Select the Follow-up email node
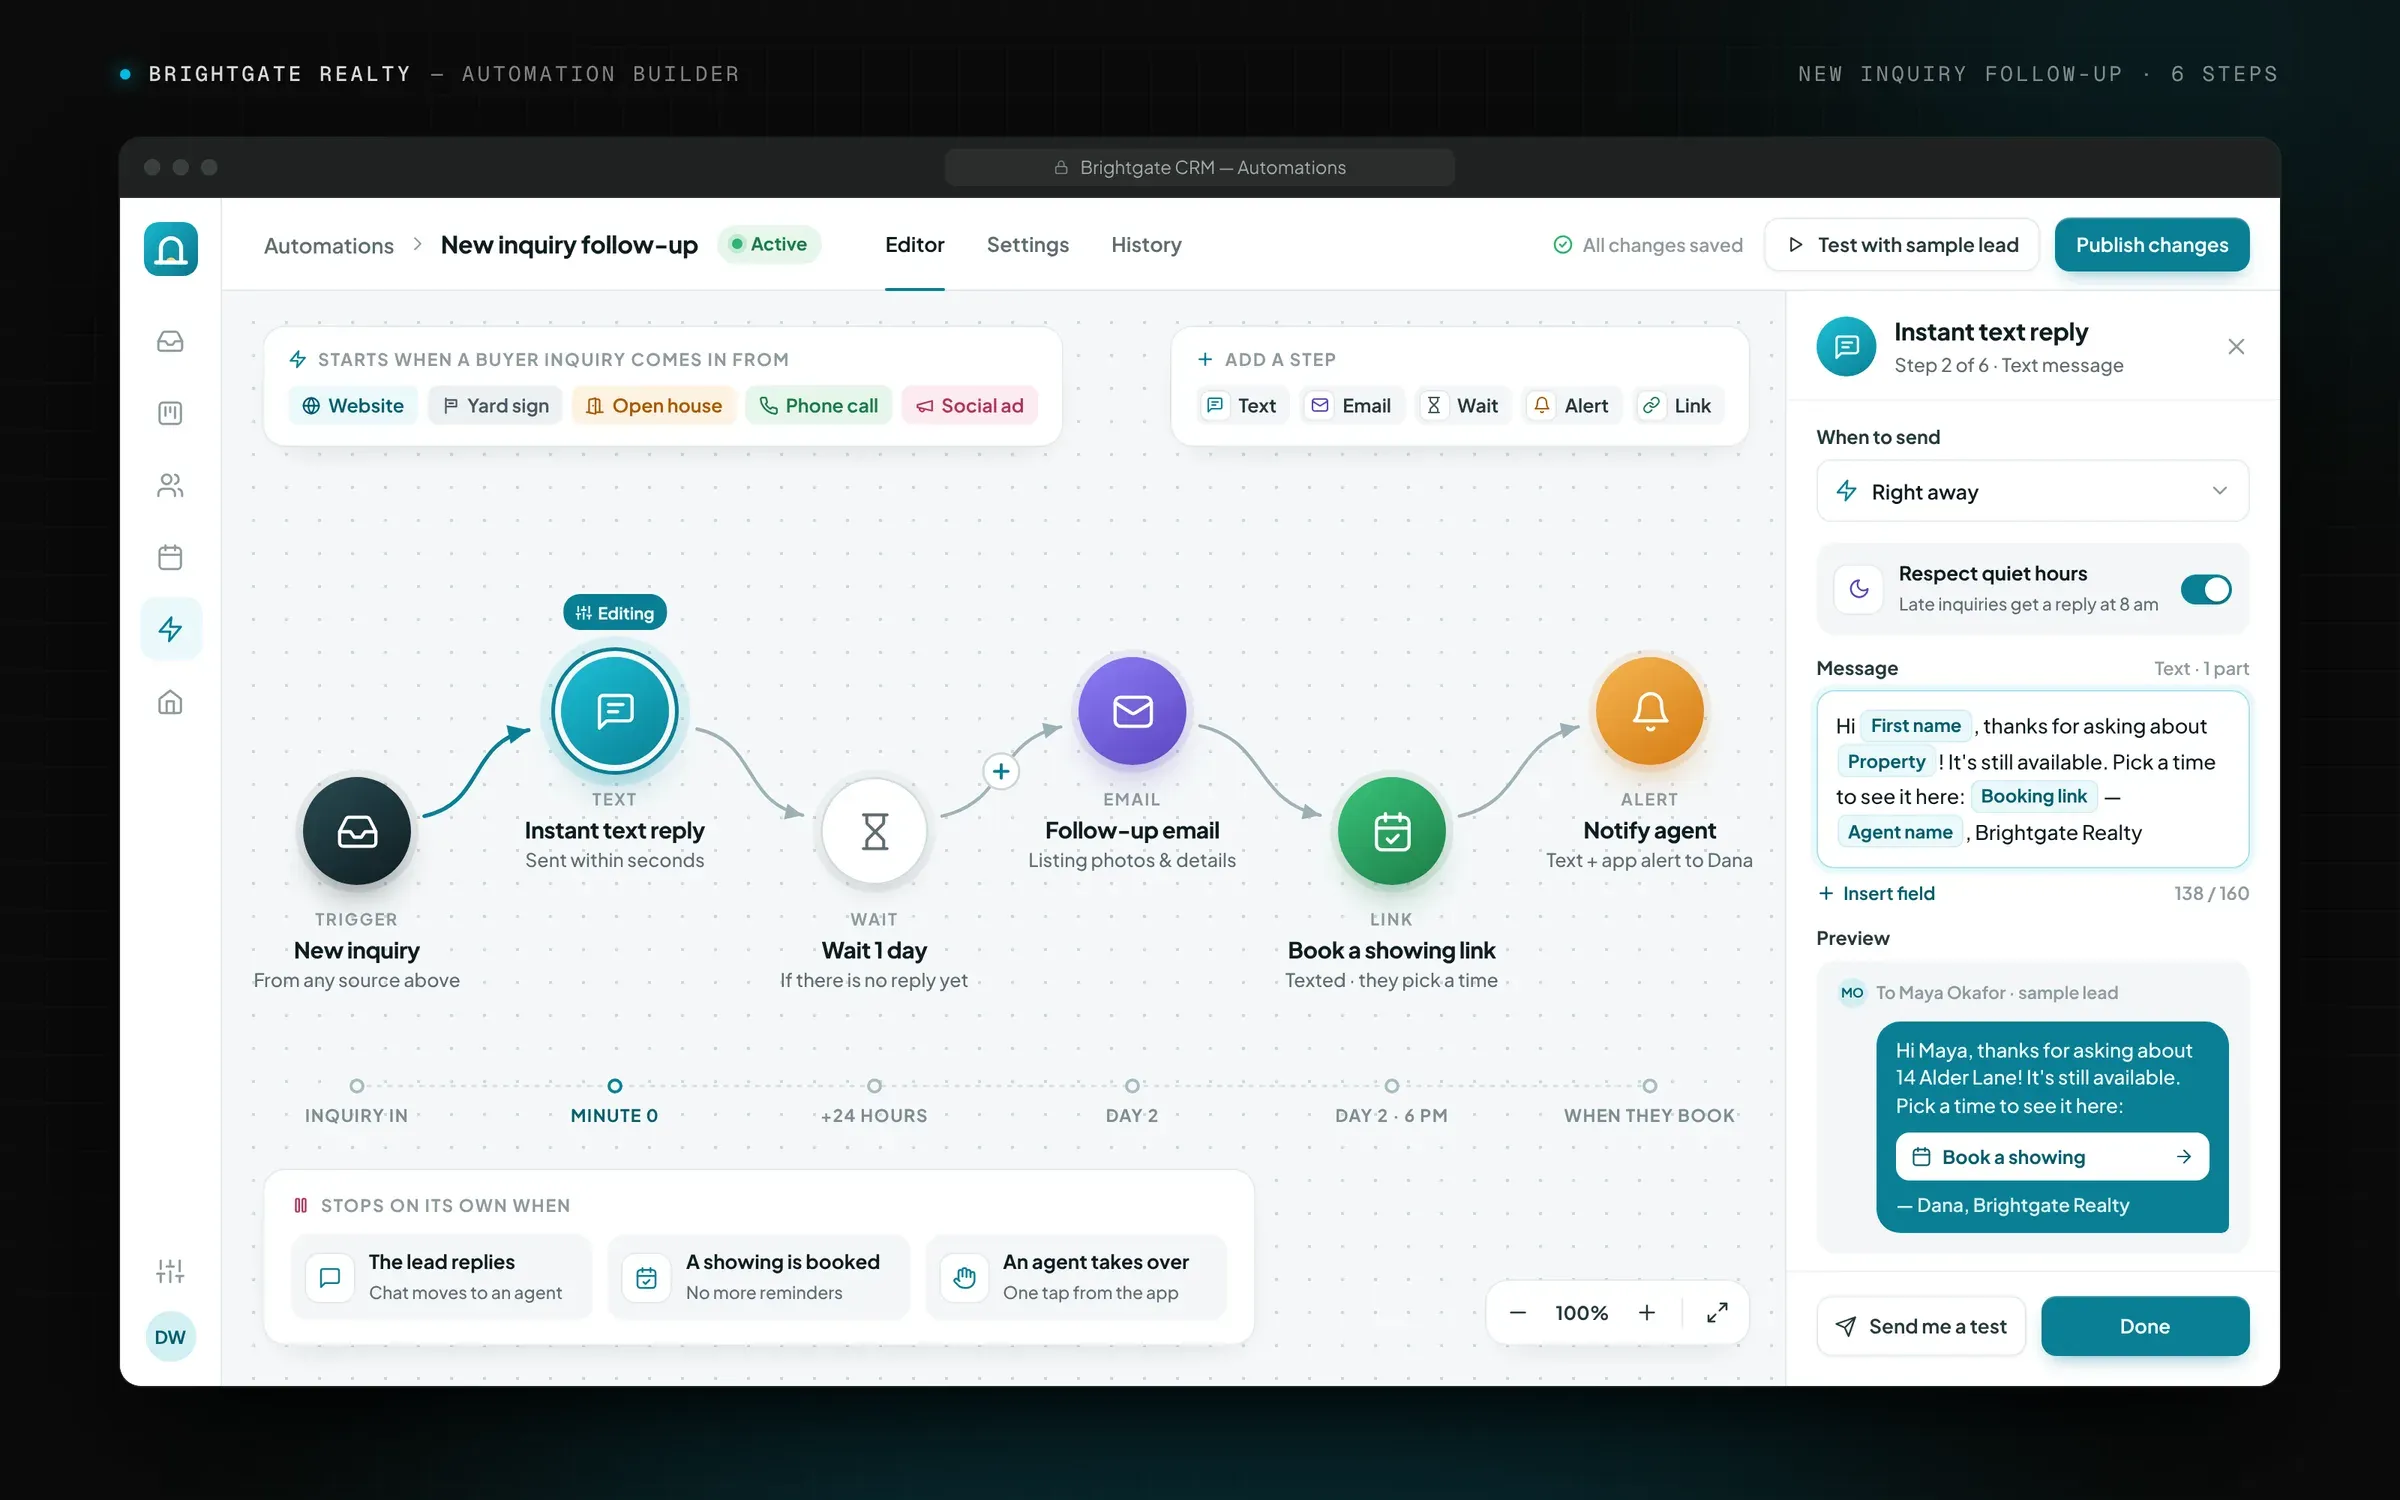This screenshot has height=1500, width=2400. click(x=1132, y=711)
